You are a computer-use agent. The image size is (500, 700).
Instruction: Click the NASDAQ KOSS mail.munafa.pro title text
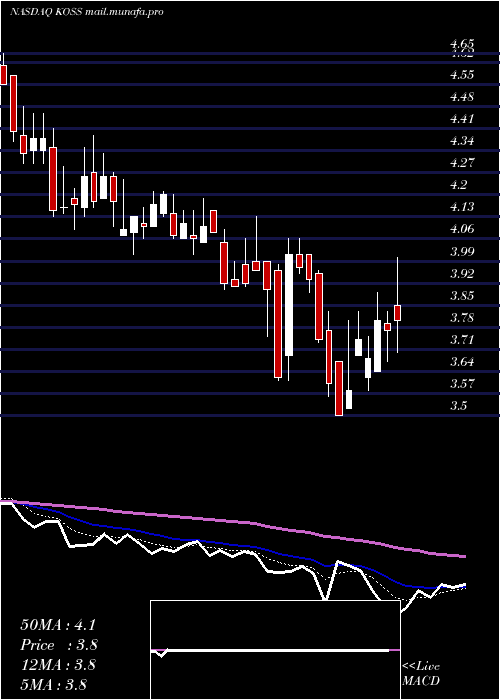86,12
